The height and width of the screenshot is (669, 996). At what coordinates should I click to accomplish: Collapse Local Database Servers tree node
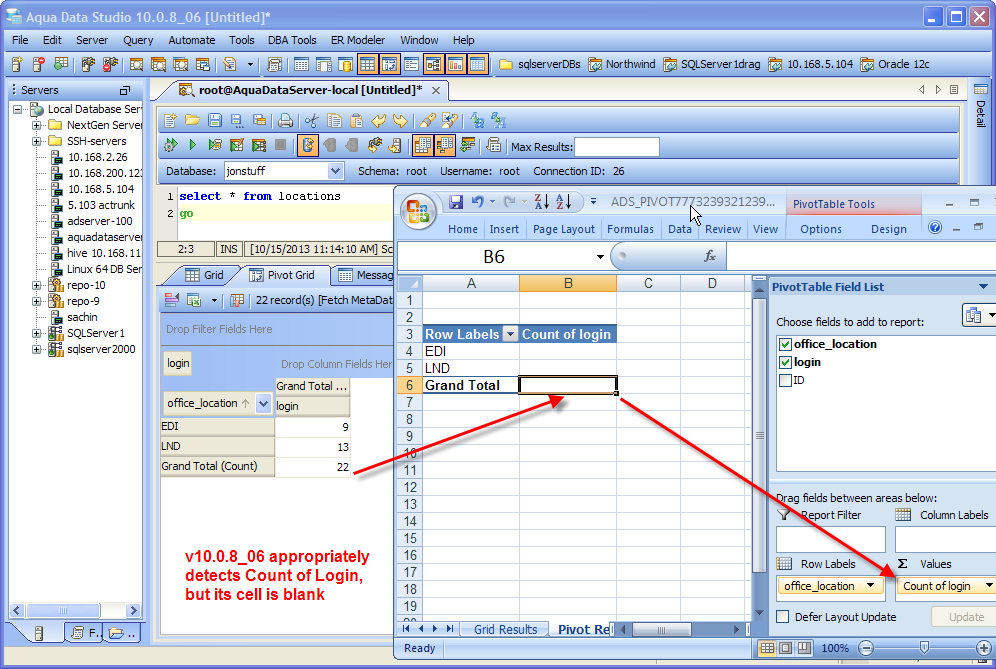17,109
